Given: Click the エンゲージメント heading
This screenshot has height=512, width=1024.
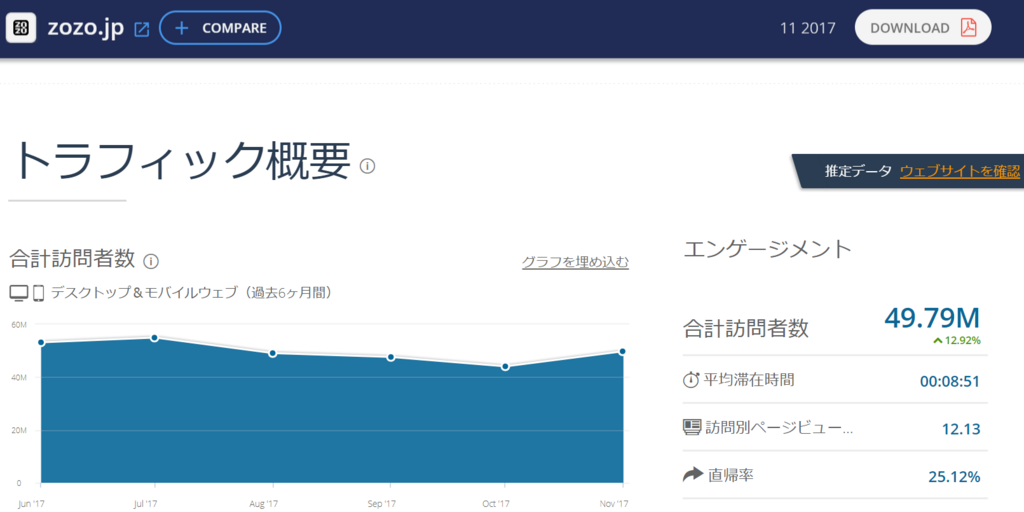Looking at the screenshot, I should click(768, 249).
